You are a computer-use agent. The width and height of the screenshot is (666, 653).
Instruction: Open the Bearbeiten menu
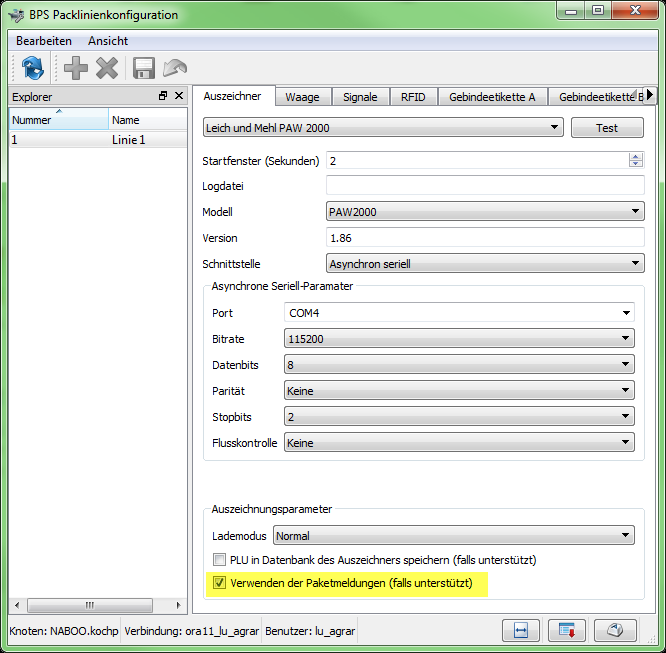click(x=43, y=41)
